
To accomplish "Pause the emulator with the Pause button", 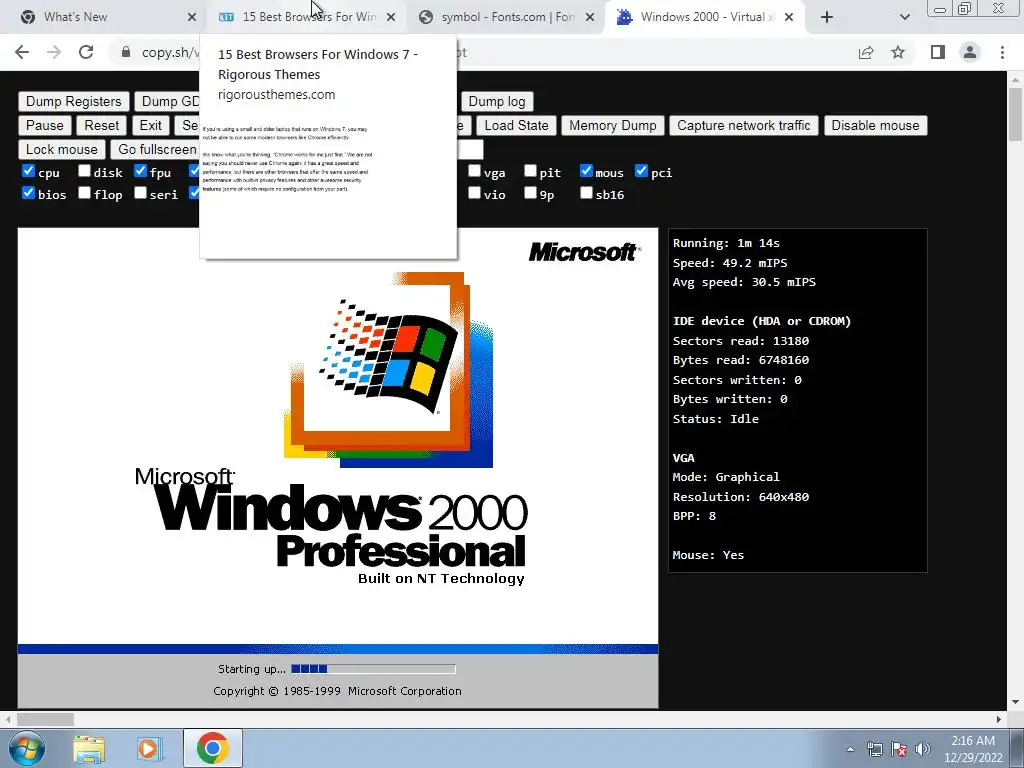I will [44, 125].
